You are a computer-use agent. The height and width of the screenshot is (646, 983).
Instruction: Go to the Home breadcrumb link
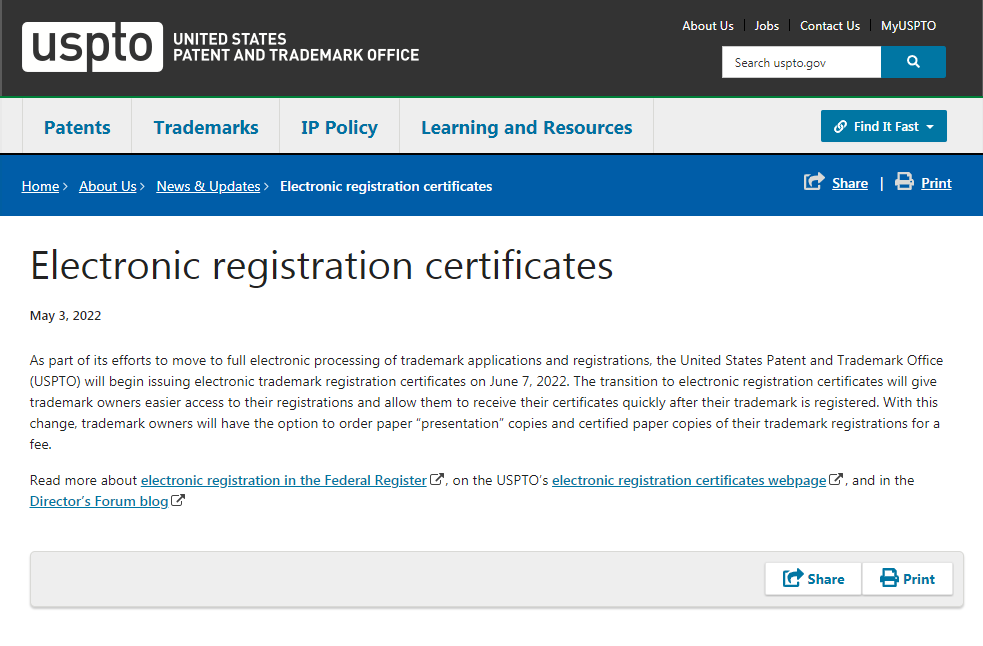40,186
